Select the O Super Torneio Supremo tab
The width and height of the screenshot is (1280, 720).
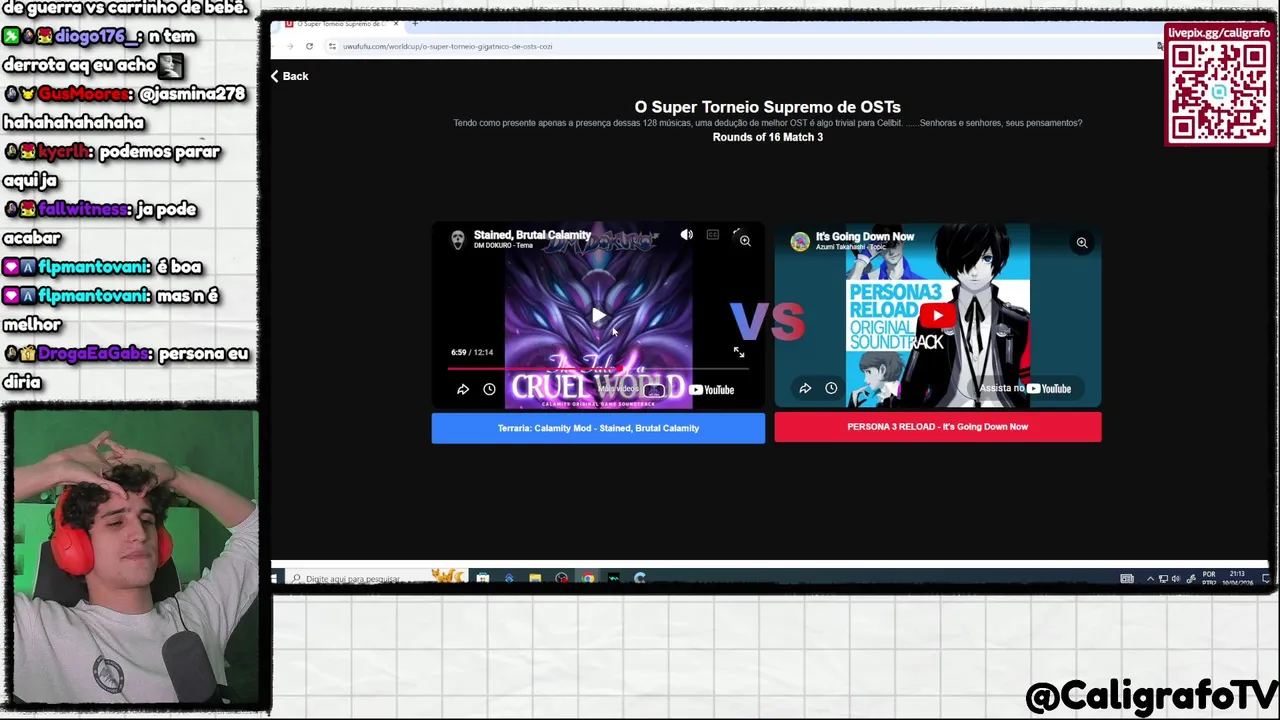pos(340,23)
